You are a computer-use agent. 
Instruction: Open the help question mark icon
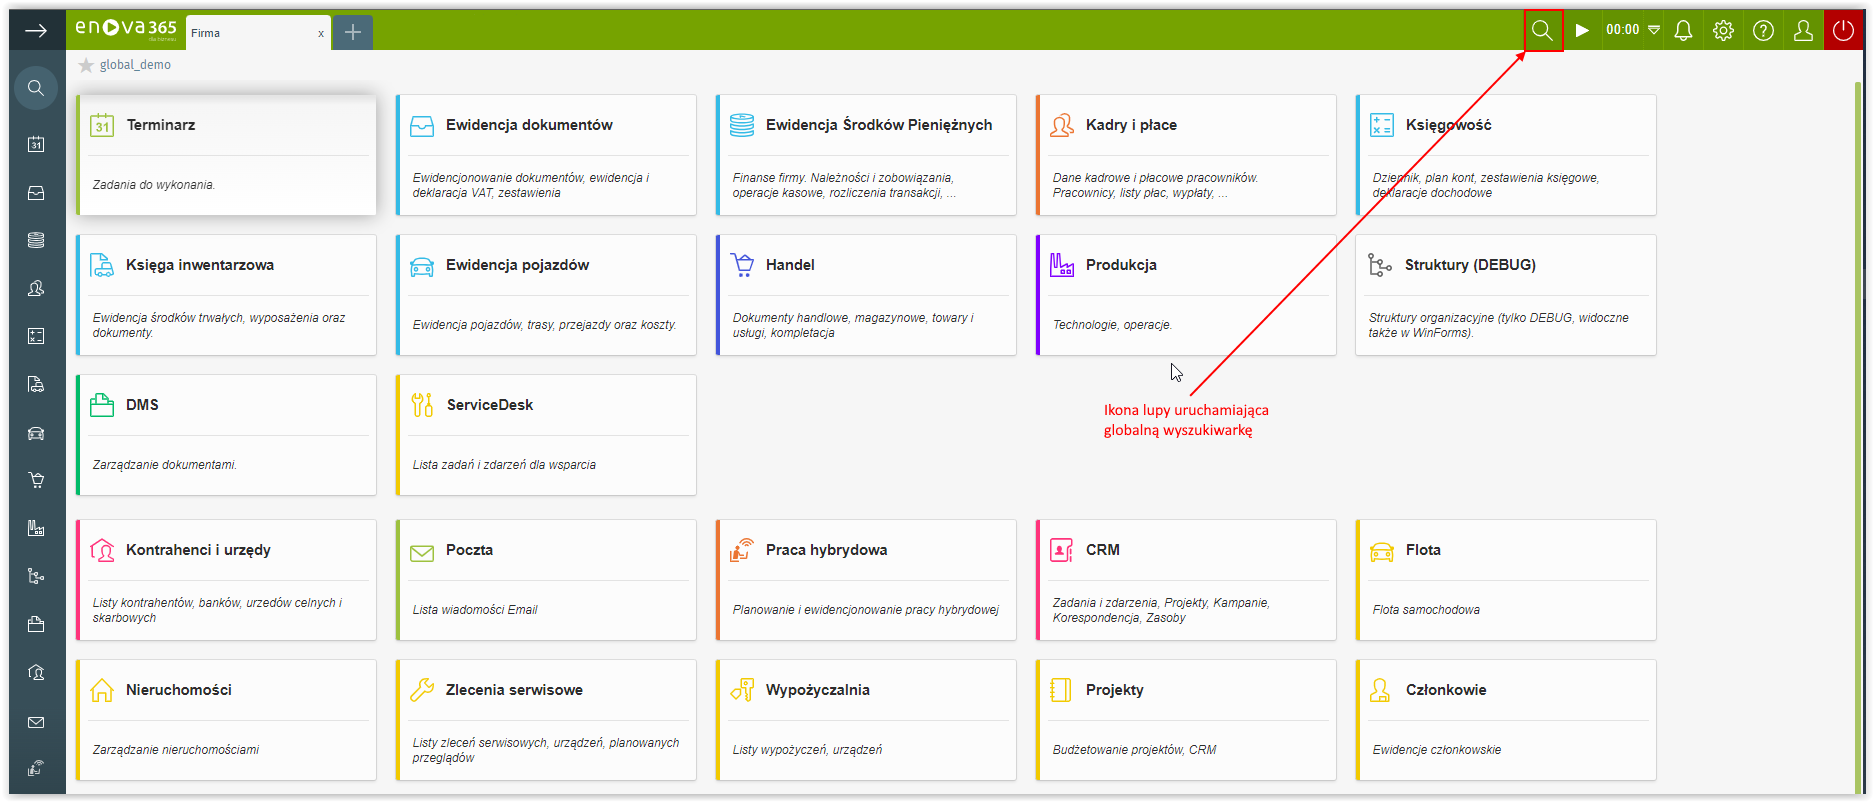pos(1763,30)
